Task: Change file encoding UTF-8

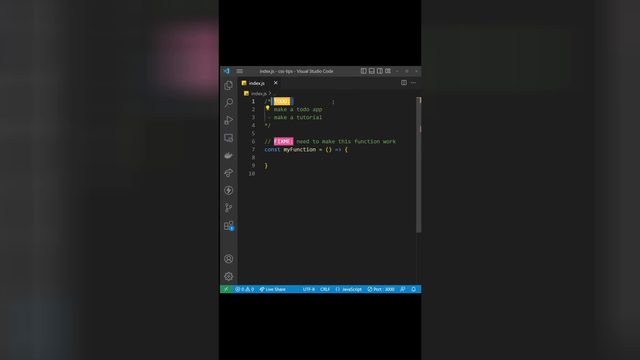Action: 309,289
